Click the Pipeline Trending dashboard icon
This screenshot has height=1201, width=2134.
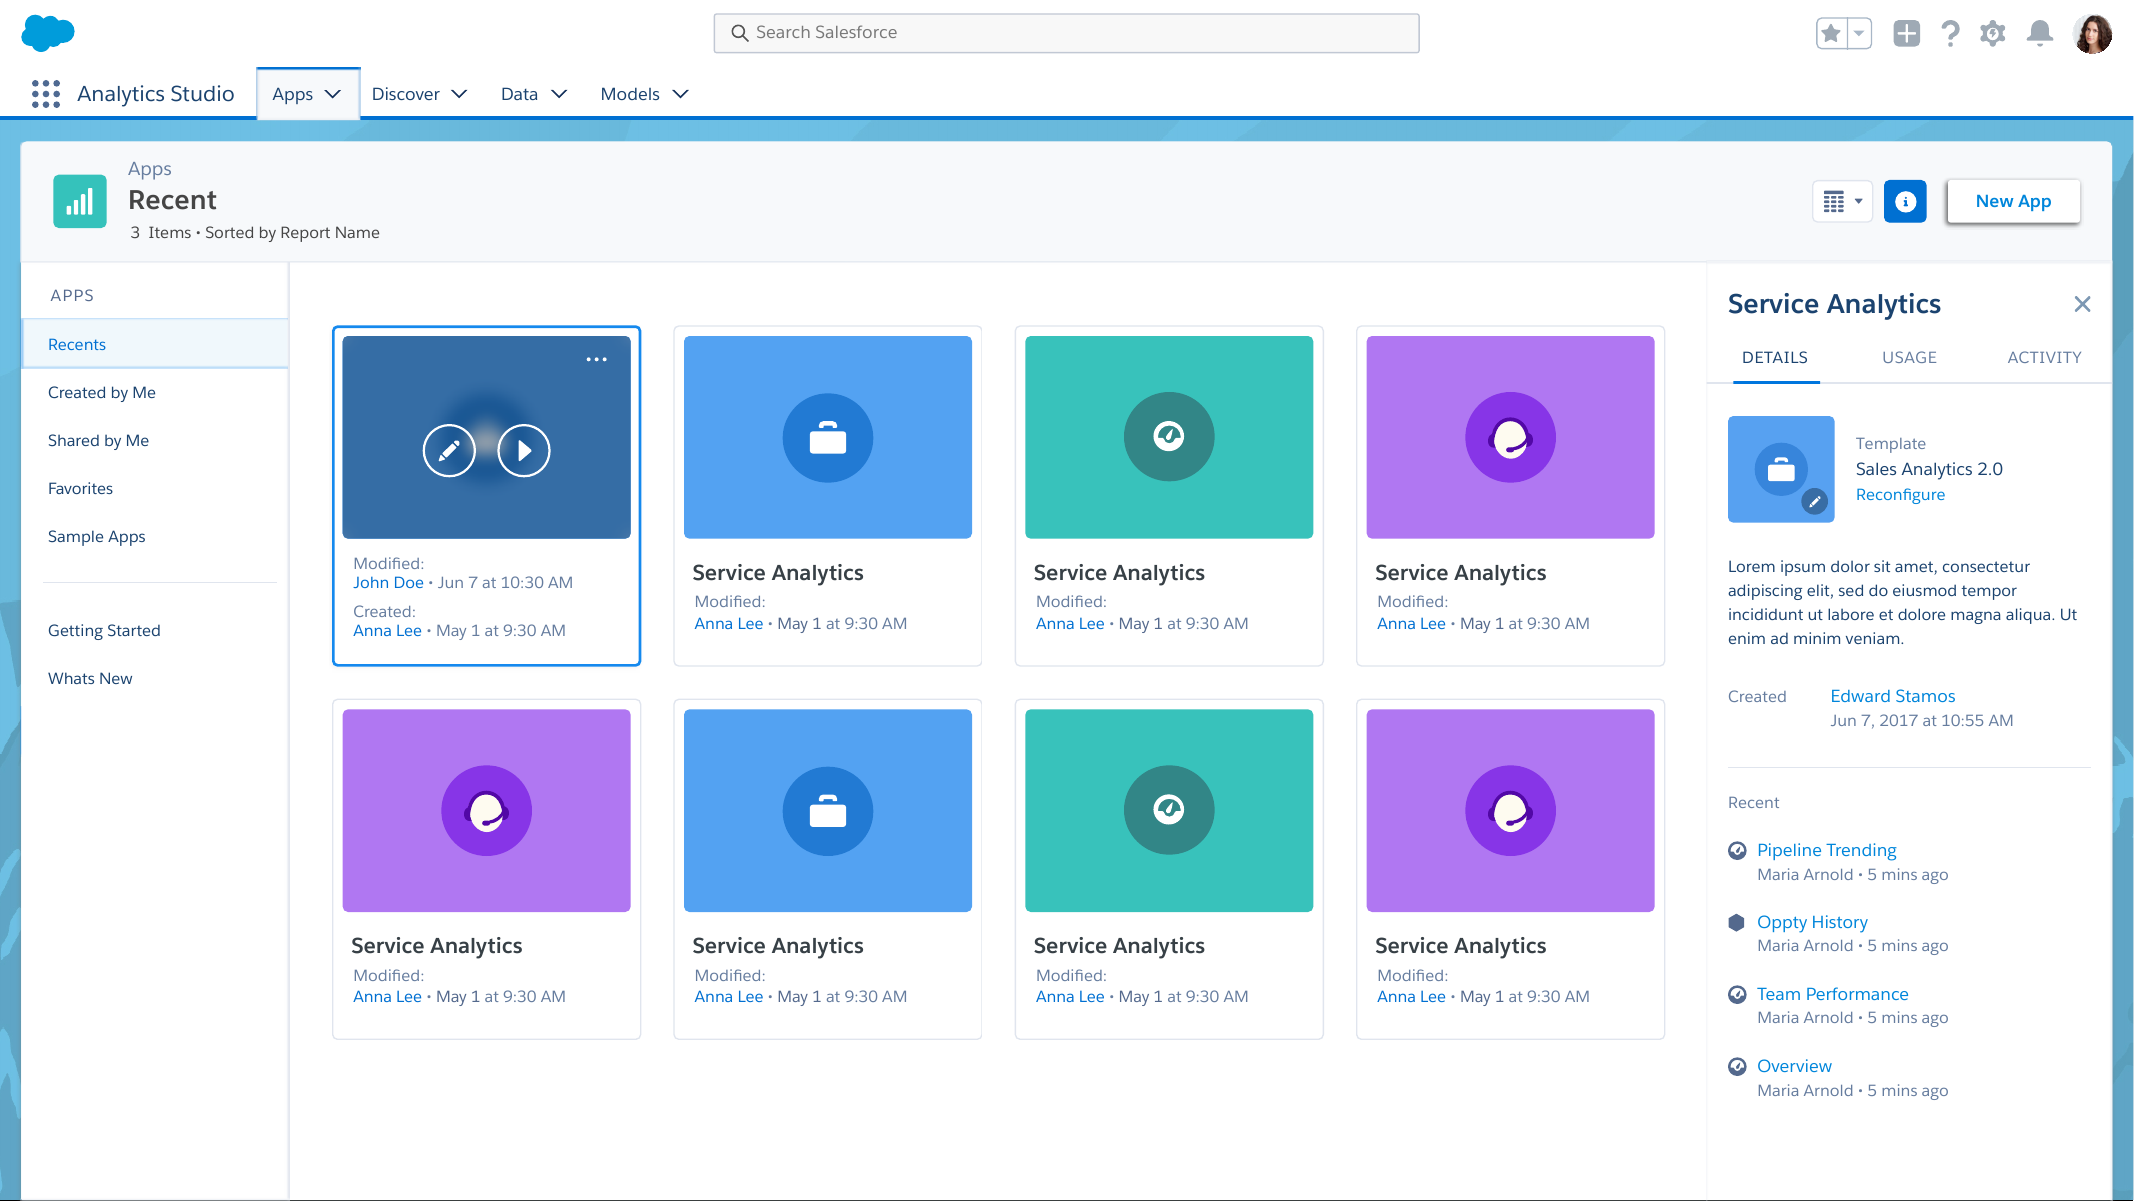pos(1737,850)
